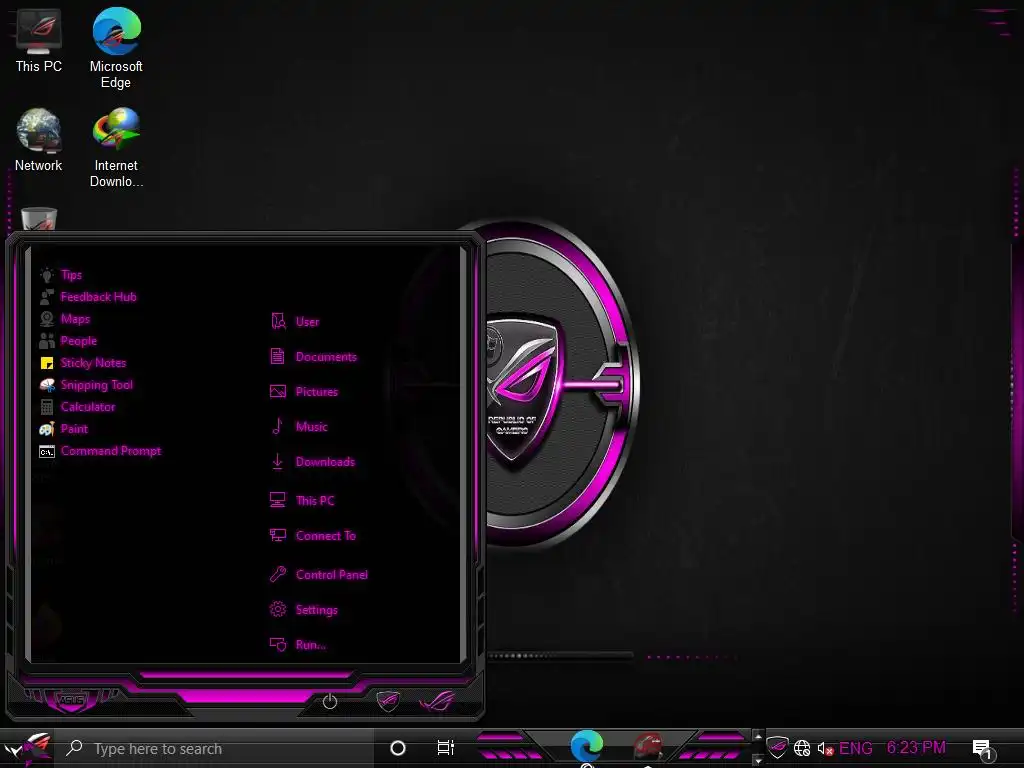Open Microsoft Edge from the taskbar
The image size is (1024, 768).
[x=586, y=746]
